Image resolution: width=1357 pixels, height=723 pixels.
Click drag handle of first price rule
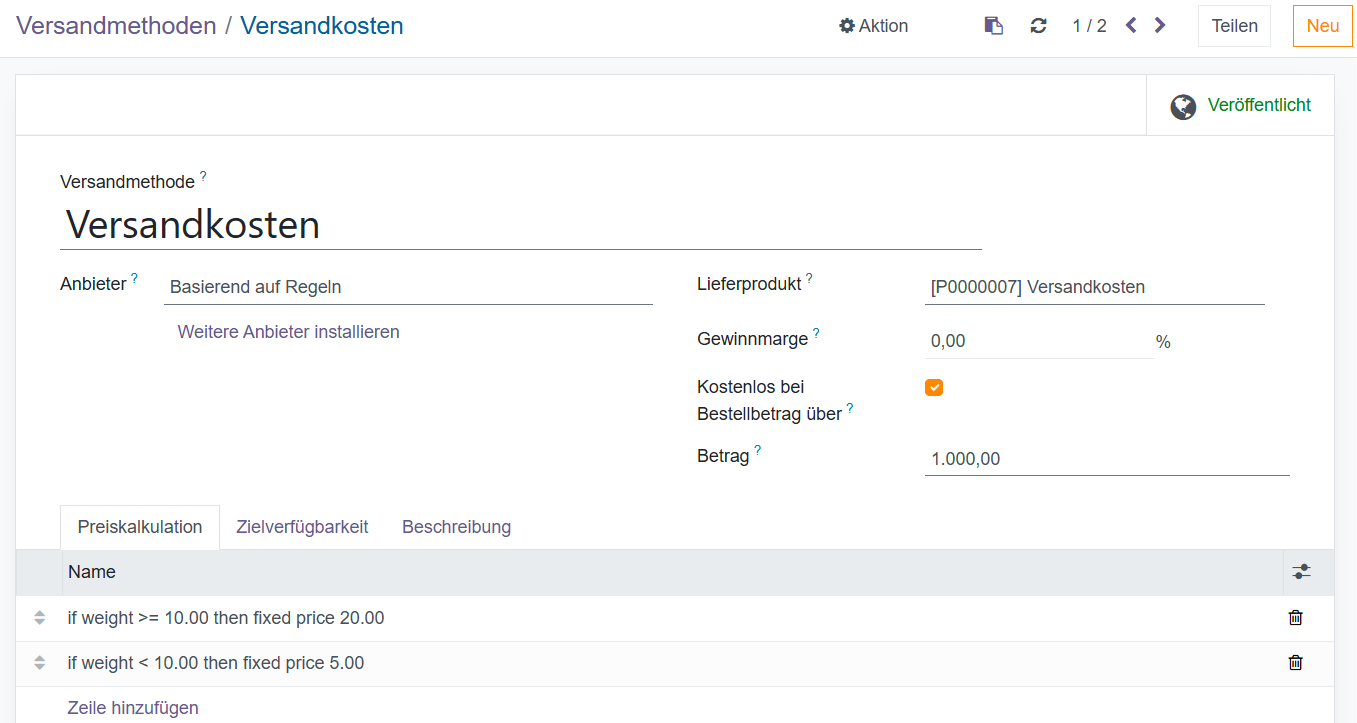pyautogui.click(x=40, y=618)
